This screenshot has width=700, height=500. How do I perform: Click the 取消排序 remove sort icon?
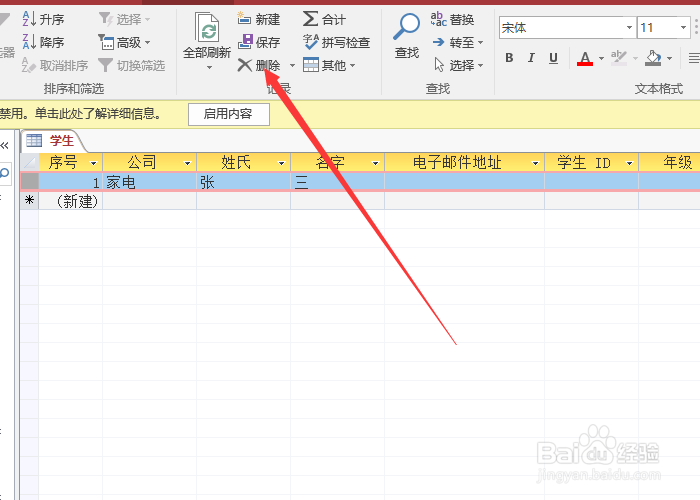coord(29,65)
